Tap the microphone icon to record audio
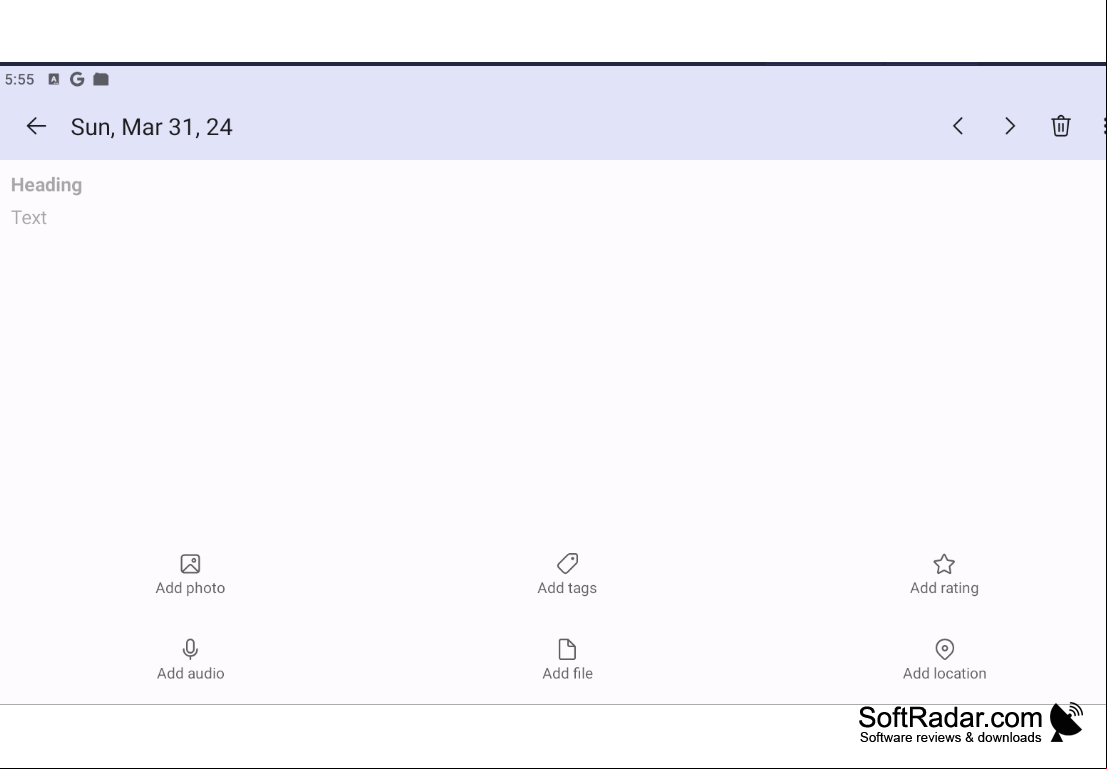This screenshot has height=769, width=1107. tap(190, 649)
